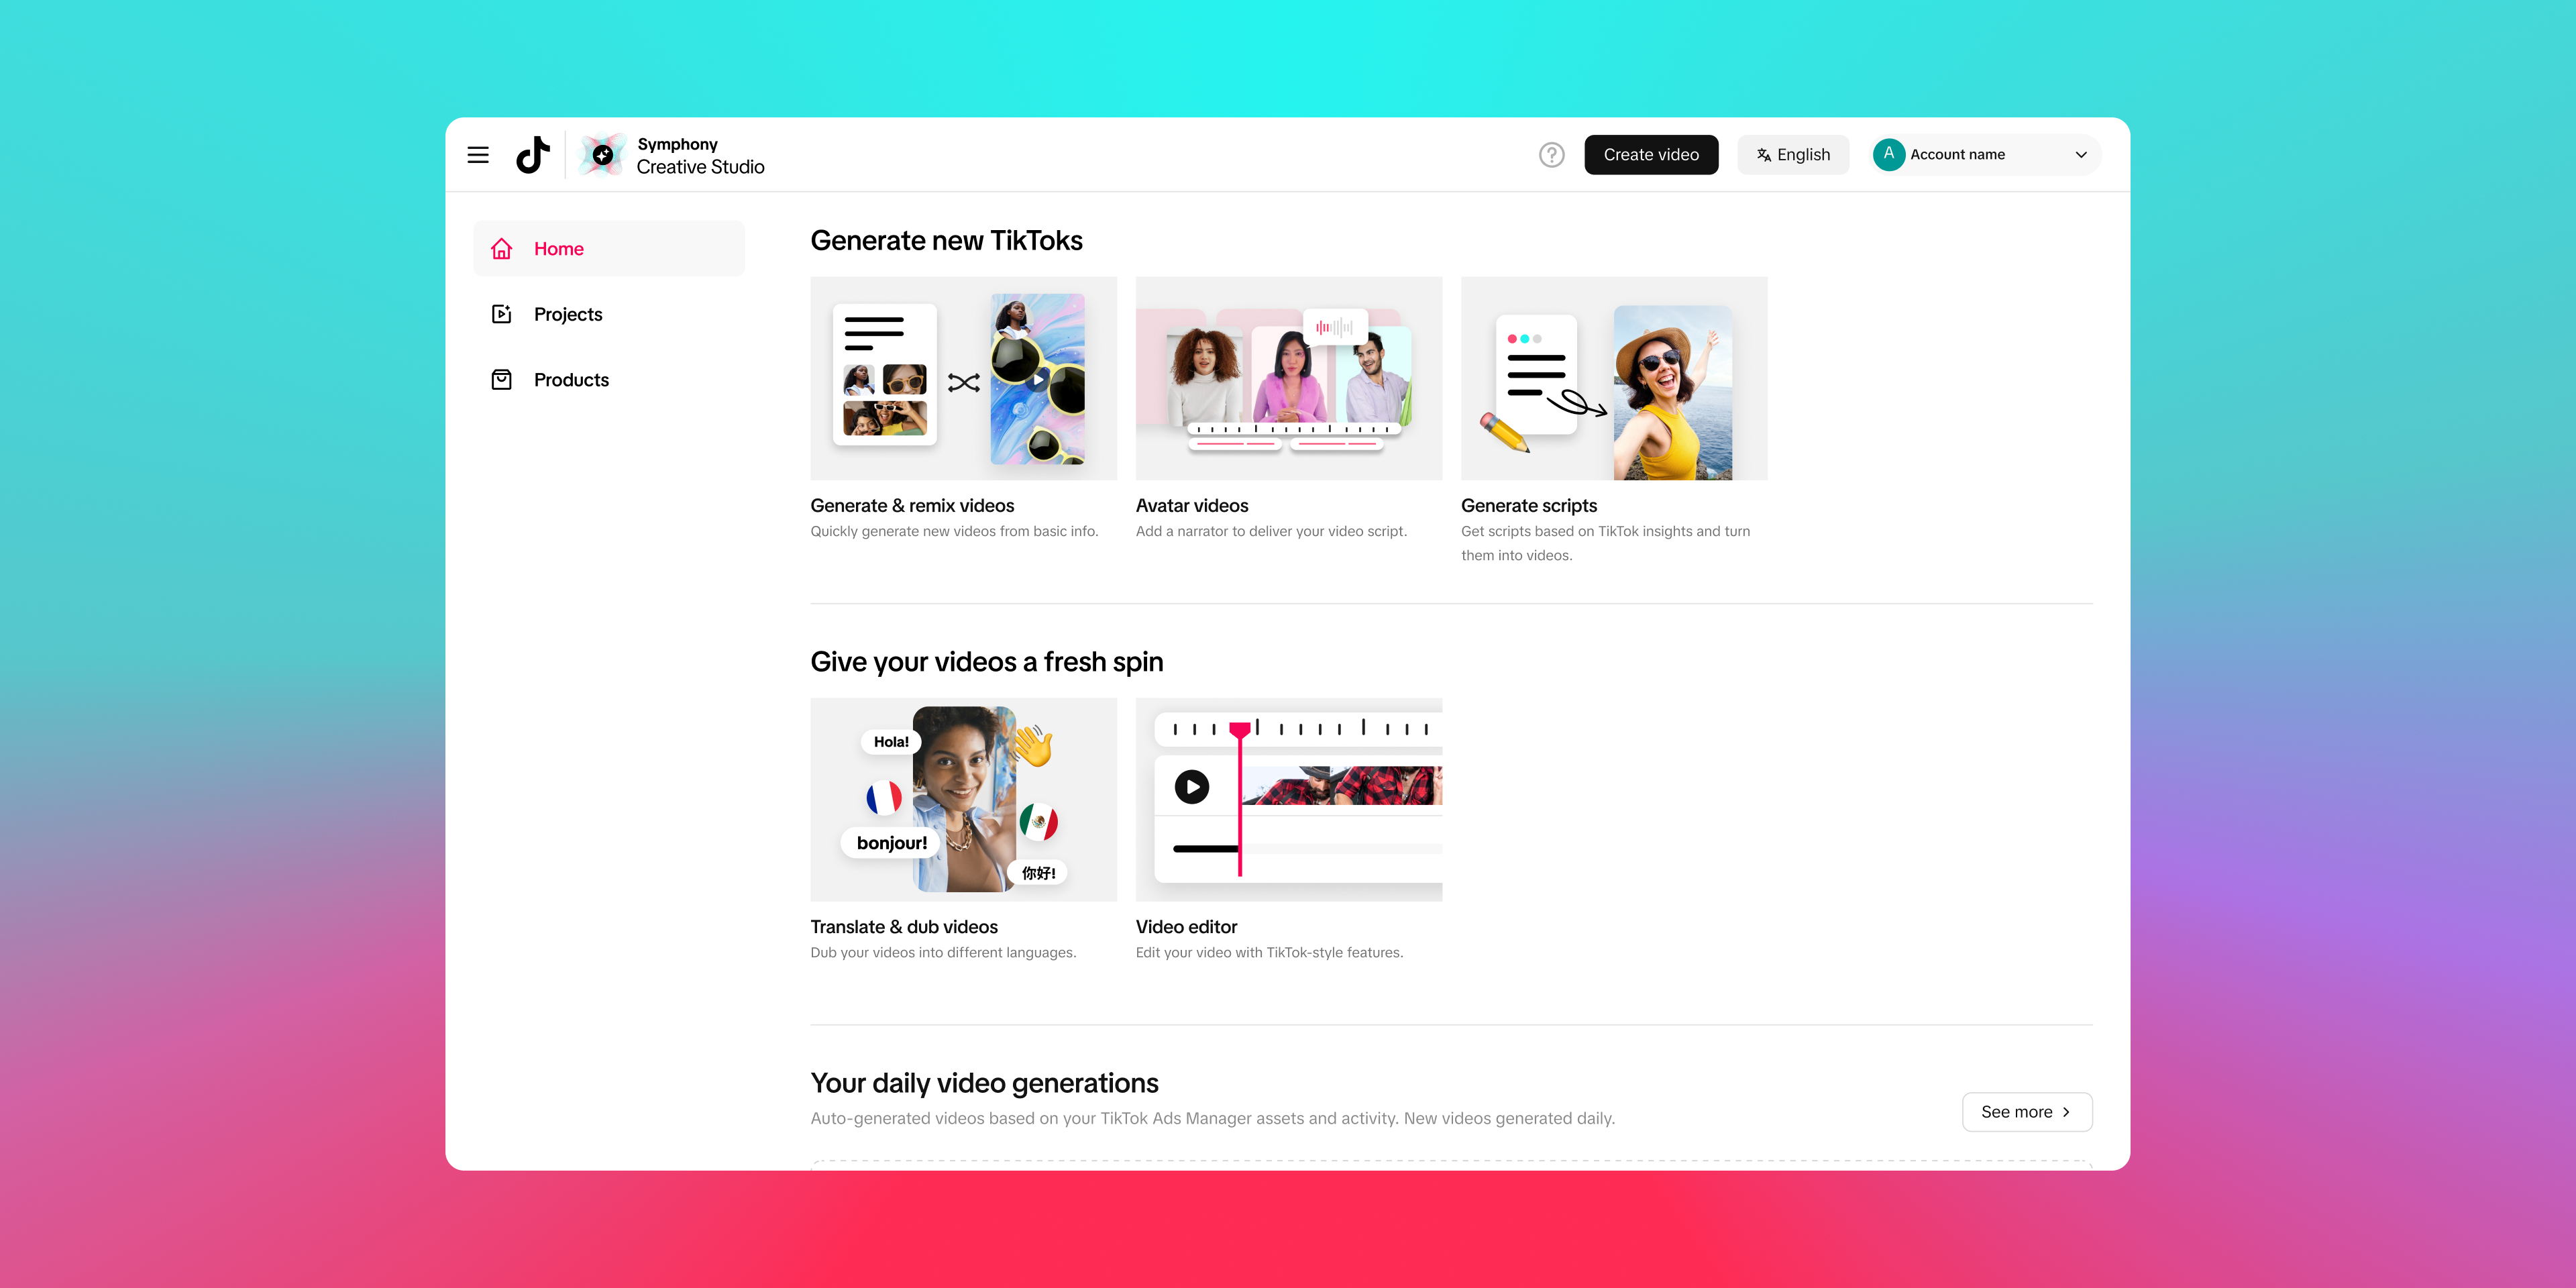
Task: Click the hamburger menu icon
Action: pyautogui.click(x=478, y=154)
